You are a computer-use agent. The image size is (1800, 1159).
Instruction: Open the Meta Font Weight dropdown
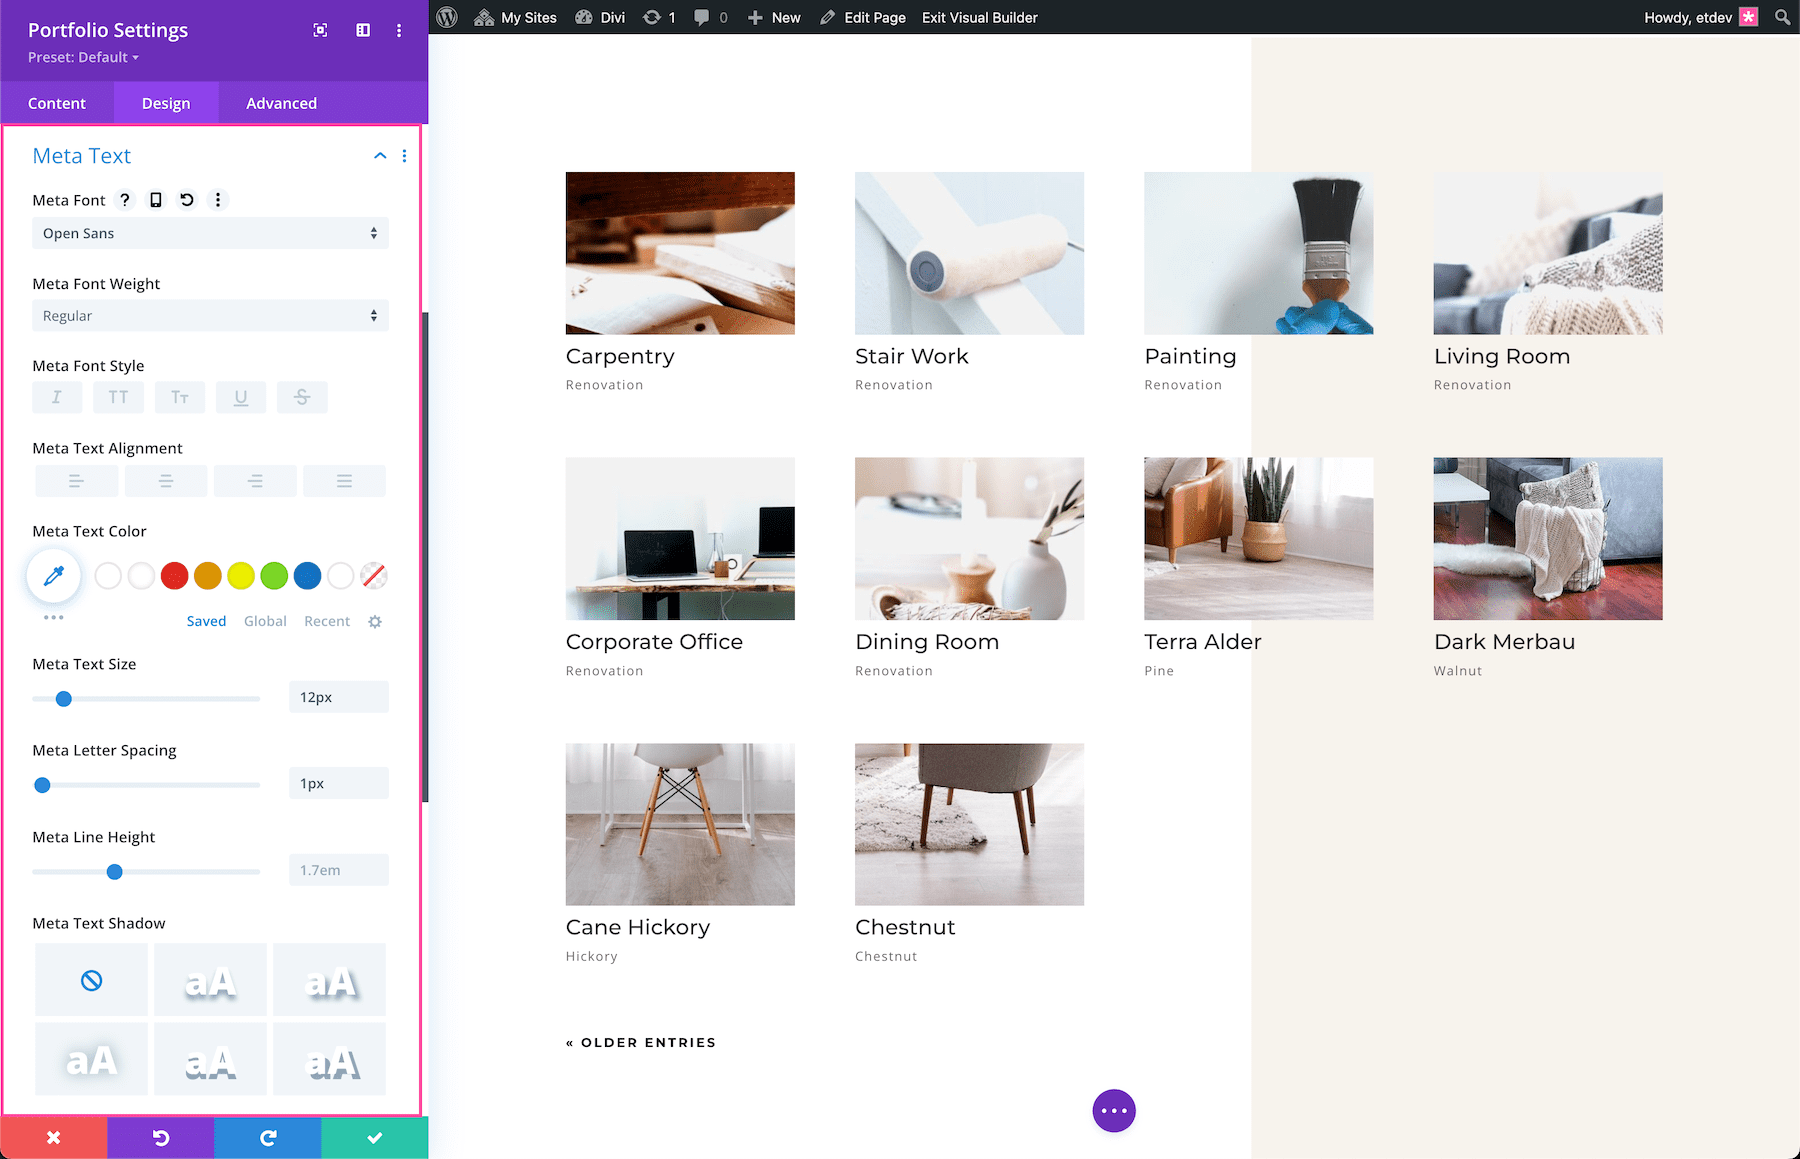coord(210,315)
